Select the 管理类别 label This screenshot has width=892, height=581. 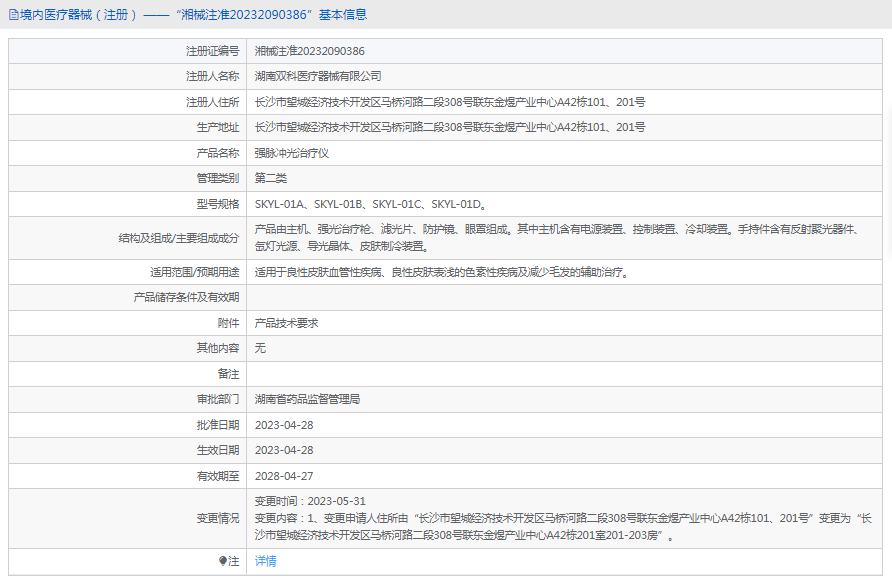tap(218, 178)
